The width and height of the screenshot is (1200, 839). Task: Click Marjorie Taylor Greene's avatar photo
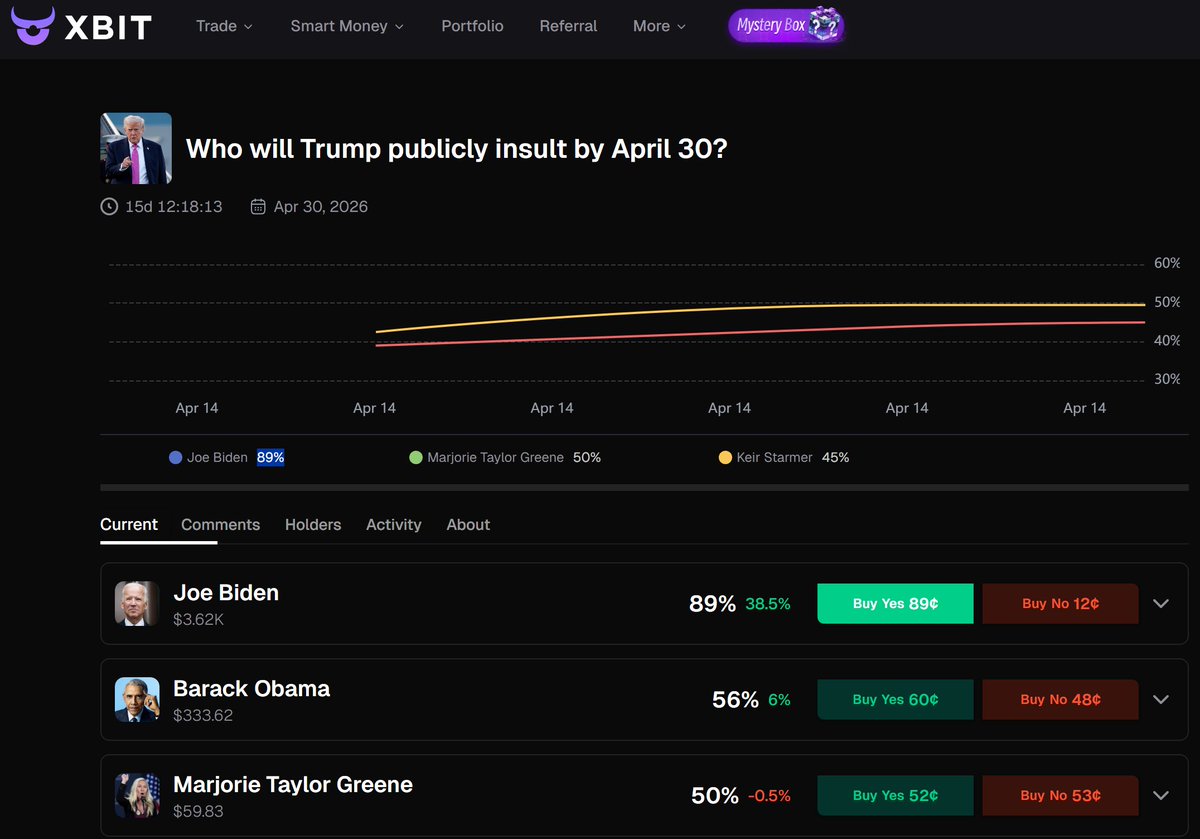[x=137, y=795]
